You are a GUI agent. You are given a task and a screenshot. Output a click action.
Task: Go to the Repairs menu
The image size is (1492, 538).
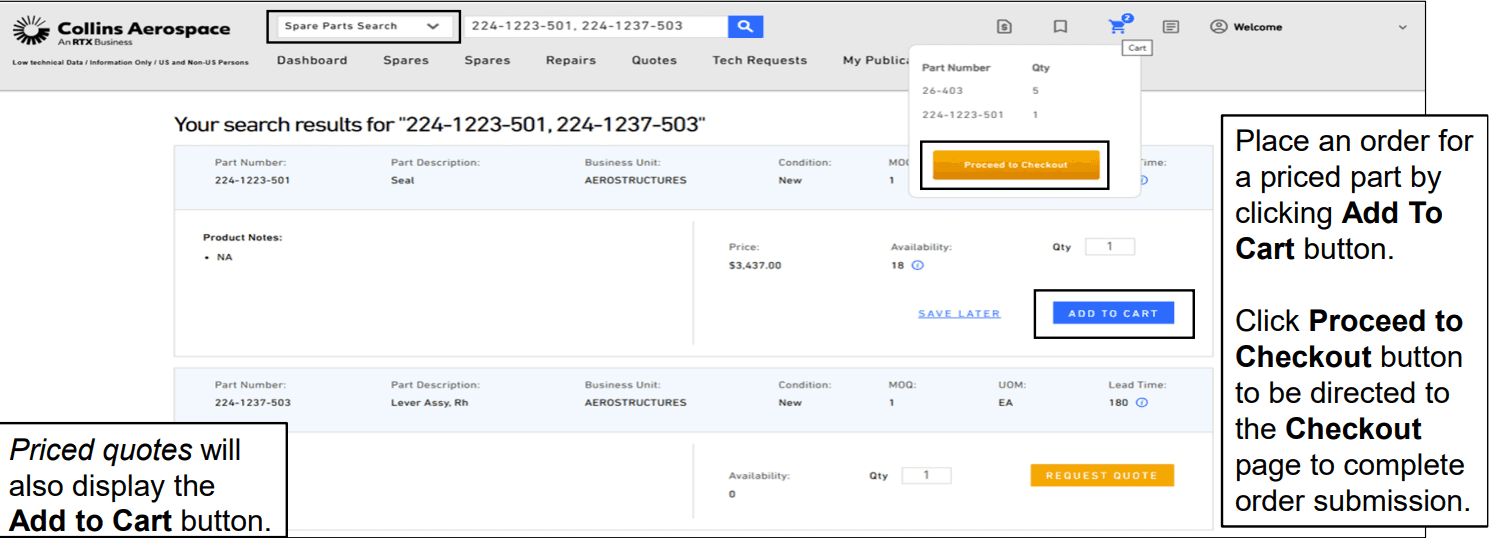click(x=571, y=60)
